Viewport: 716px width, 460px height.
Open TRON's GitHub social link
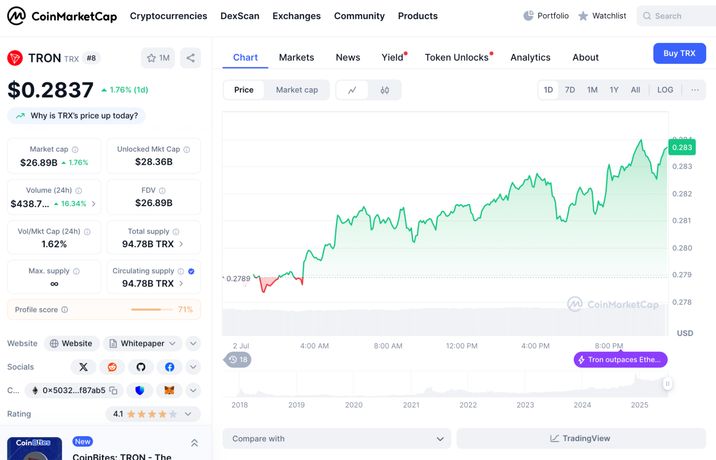coord(141,367)
